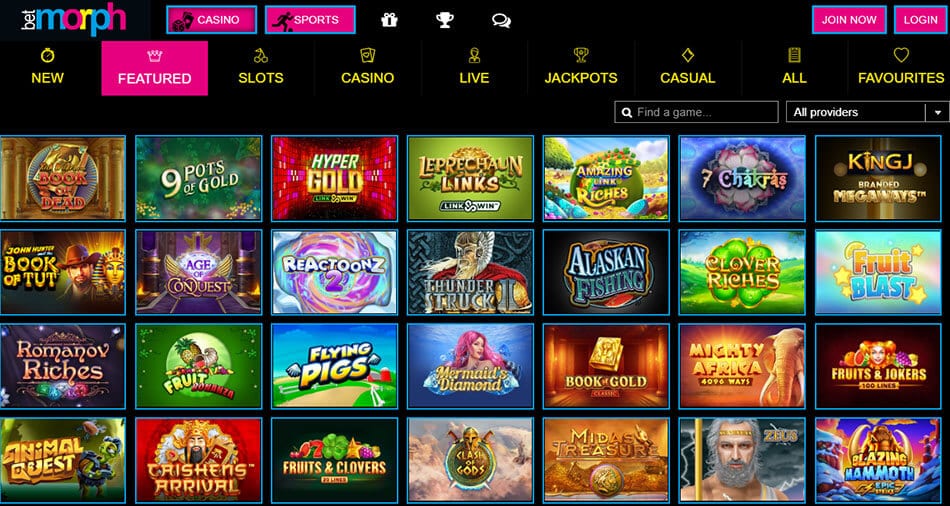The image size is (950, 506).
Task: Open the Thunderstruck II game tile
Action: [x=470, y=272]
